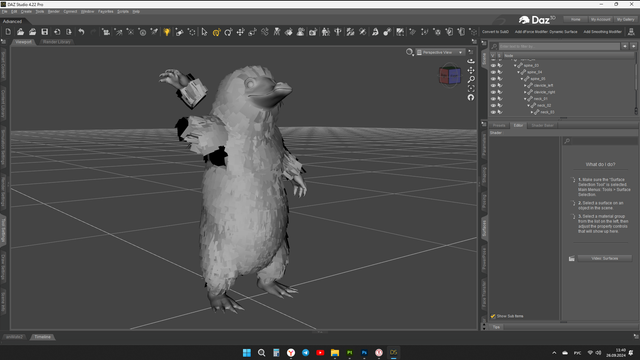The width and height of the screenshot is (640, 360).
Task: Open the Timeline tab at bottom
Action: tap(42, 337)
